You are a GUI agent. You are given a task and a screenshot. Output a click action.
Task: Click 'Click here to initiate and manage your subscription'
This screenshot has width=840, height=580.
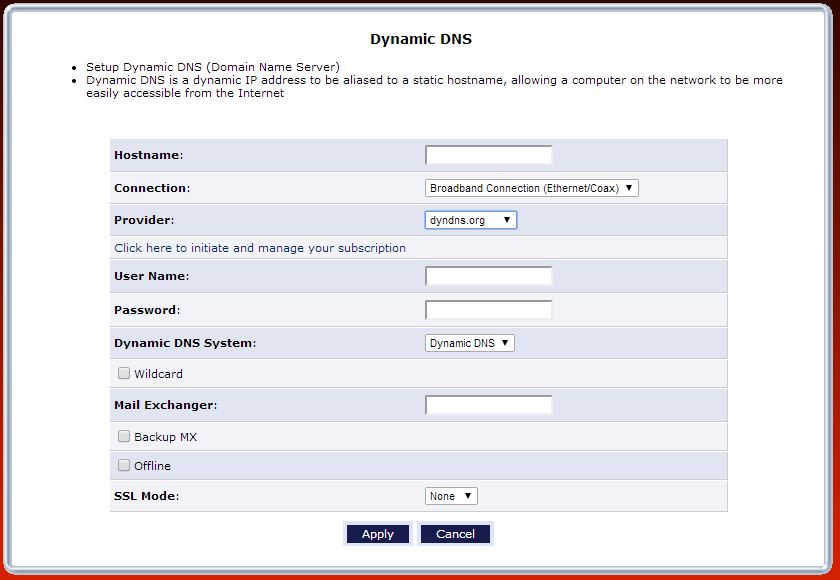260,248
